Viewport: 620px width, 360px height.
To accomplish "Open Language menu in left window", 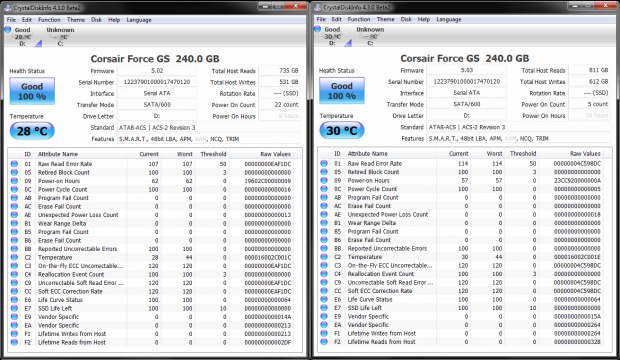I will [x=139, y=20].
